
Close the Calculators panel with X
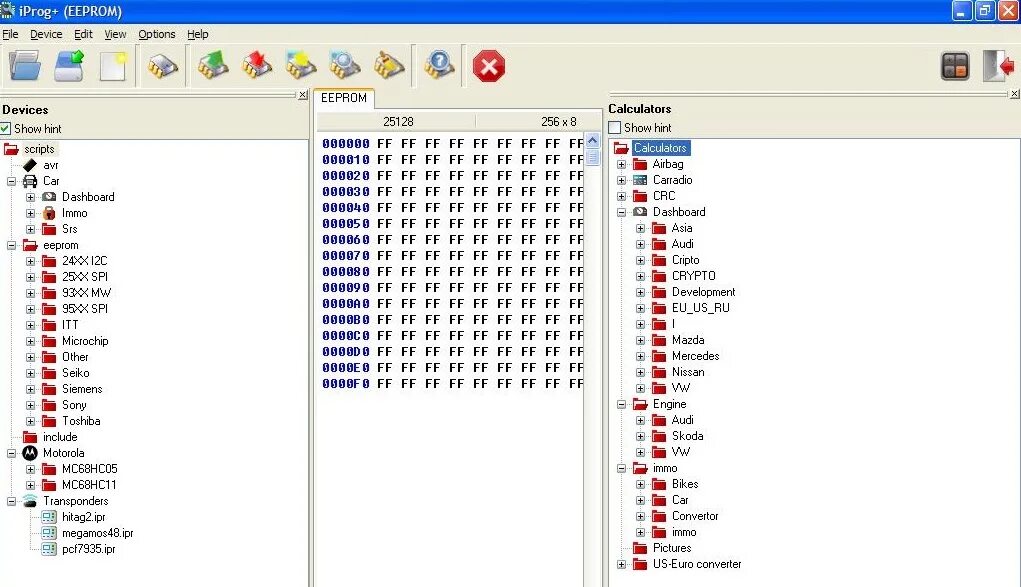point(1014,94)
